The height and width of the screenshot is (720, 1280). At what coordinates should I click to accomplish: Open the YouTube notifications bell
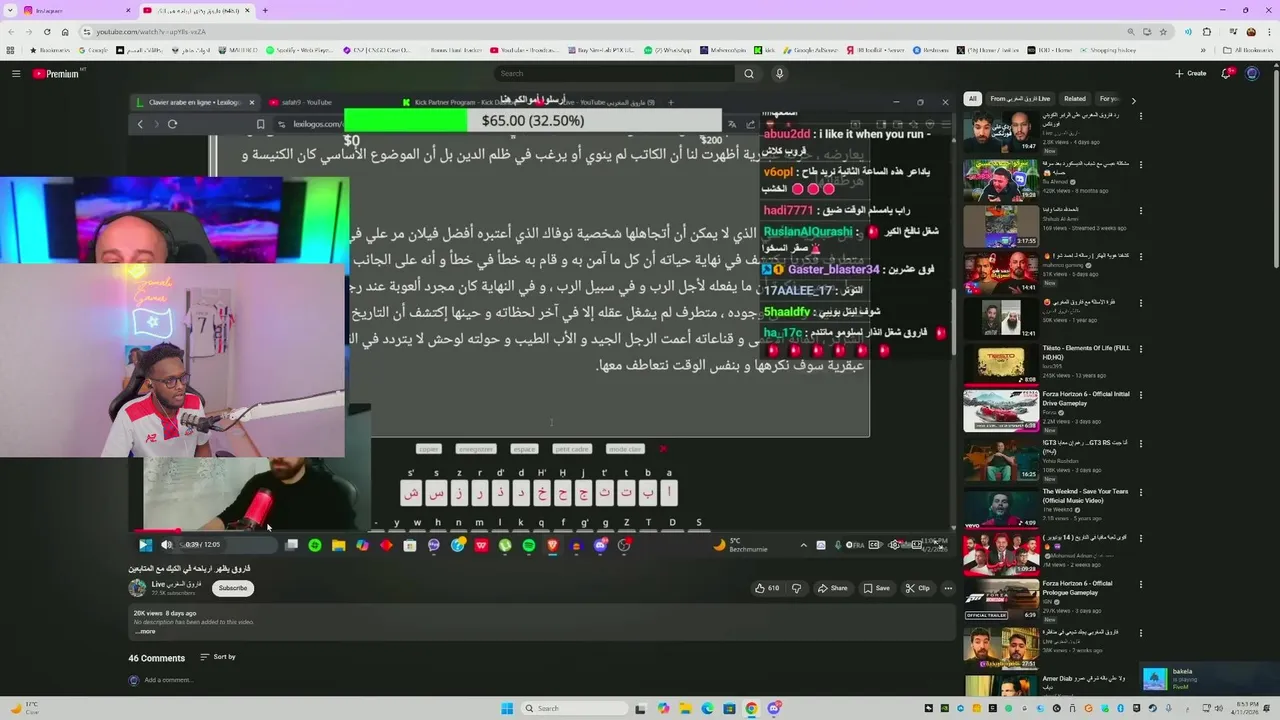1227,73
